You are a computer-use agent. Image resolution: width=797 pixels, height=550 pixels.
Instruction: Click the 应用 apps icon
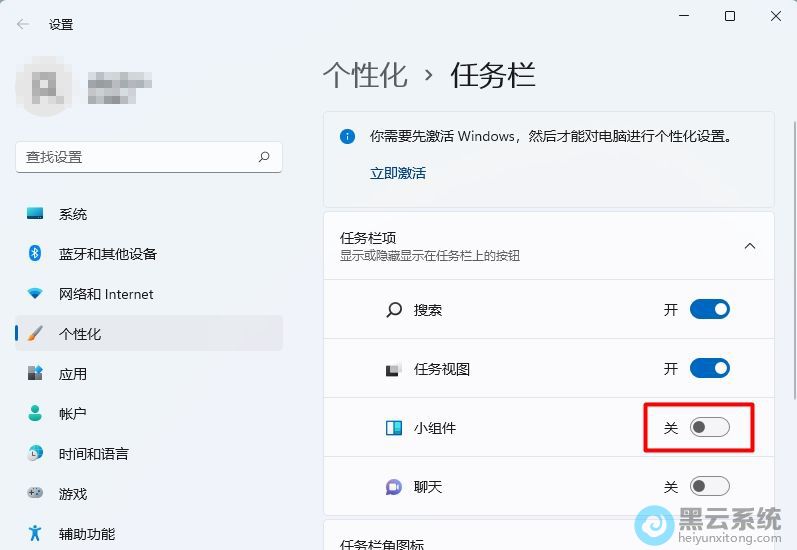36,374
